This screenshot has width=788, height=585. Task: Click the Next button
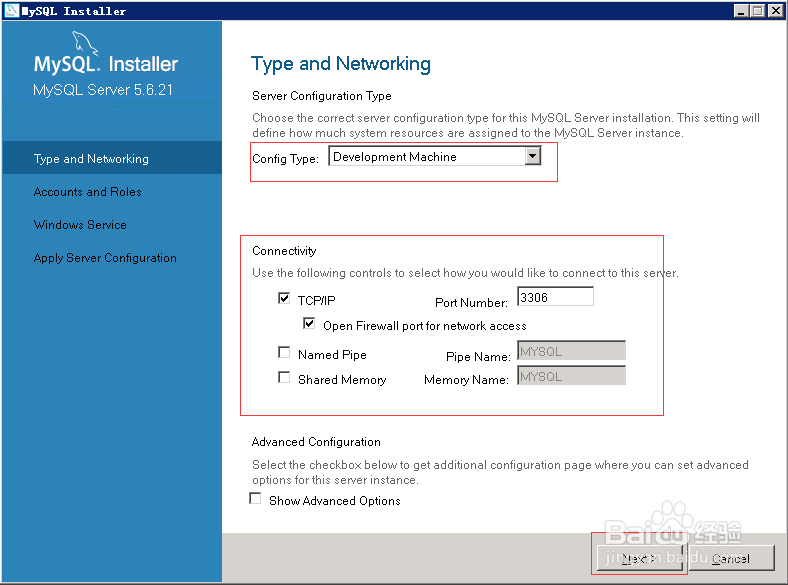click(x=640, y=558)
